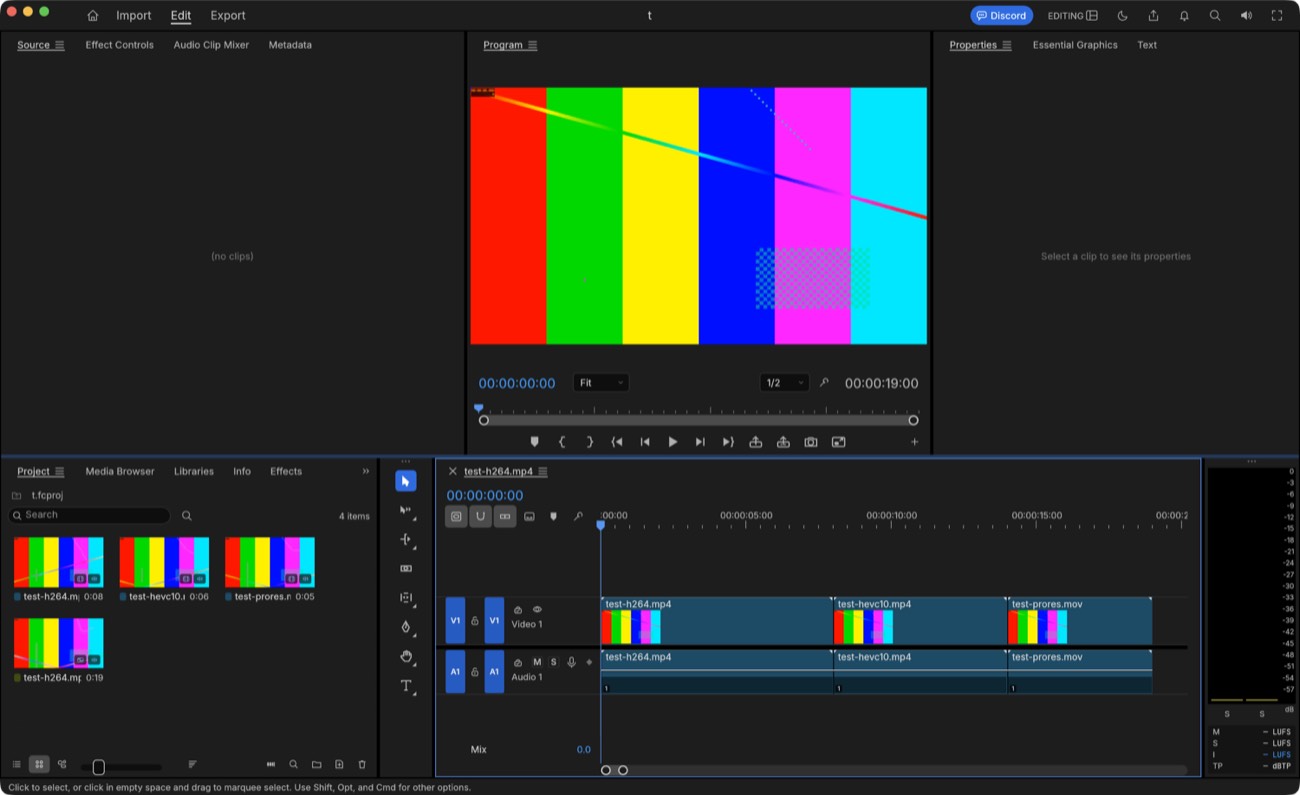The width and height of the screenshot is (1300, 795).
Task: Open the Export page
Action: pyautogui.click(x=228, y=15)
